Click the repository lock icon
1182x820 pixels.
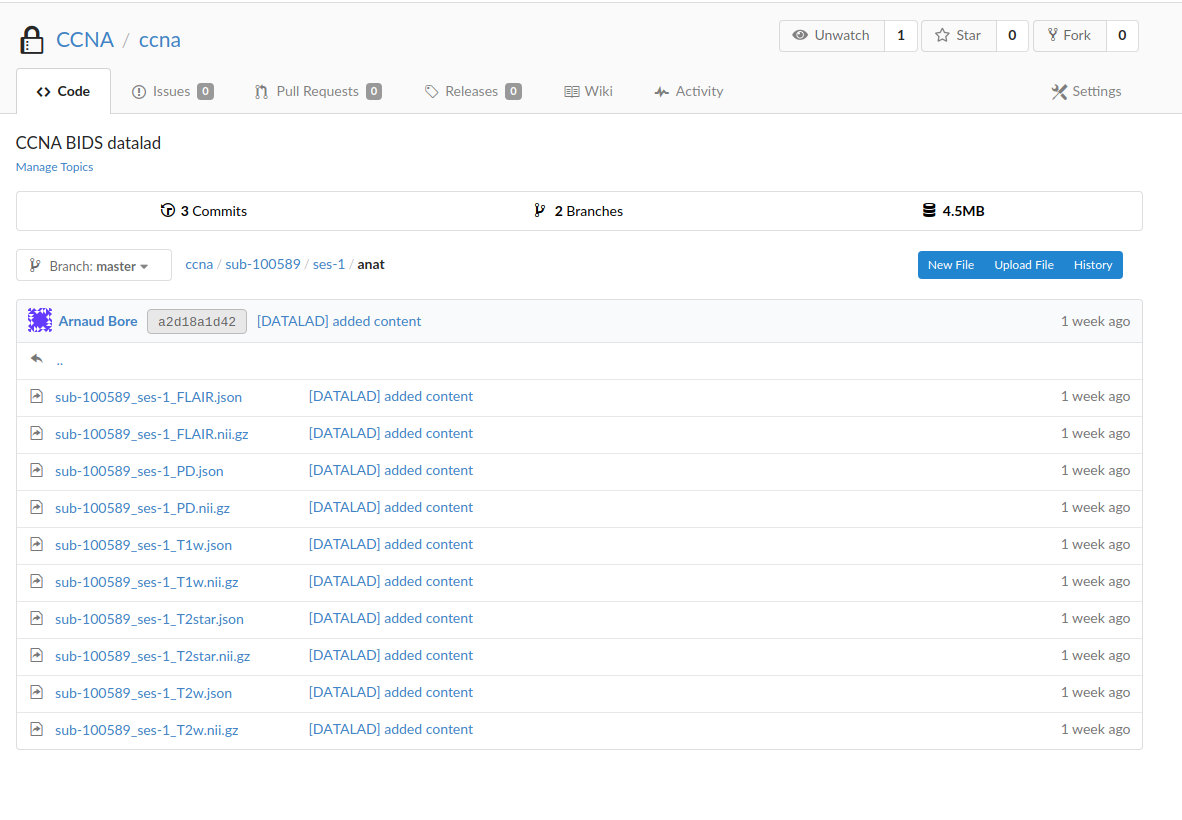tap(32, 40)
